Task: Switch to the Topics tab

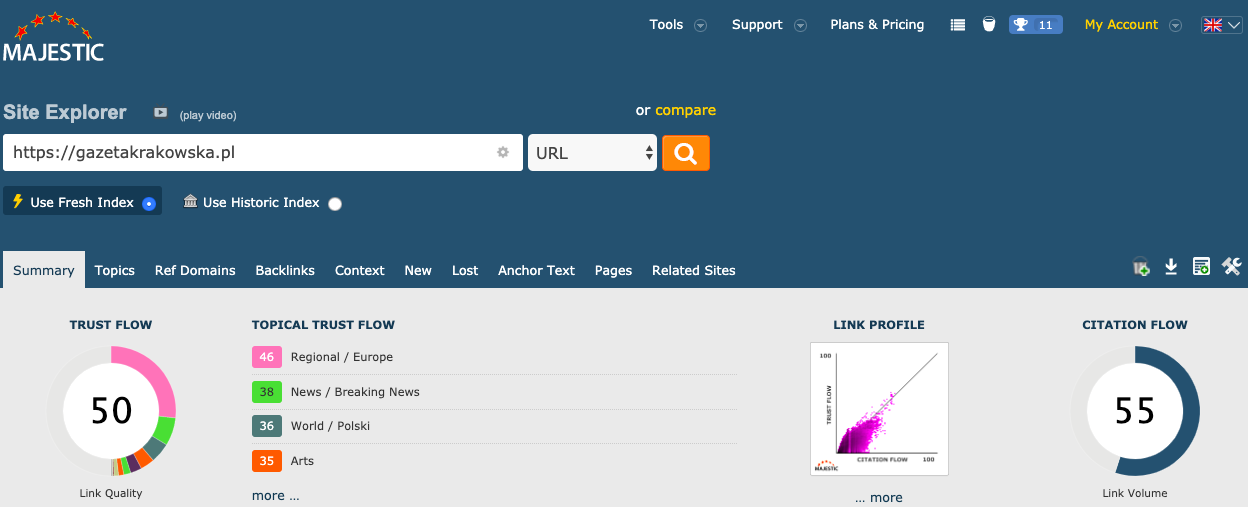Action: 115,270
